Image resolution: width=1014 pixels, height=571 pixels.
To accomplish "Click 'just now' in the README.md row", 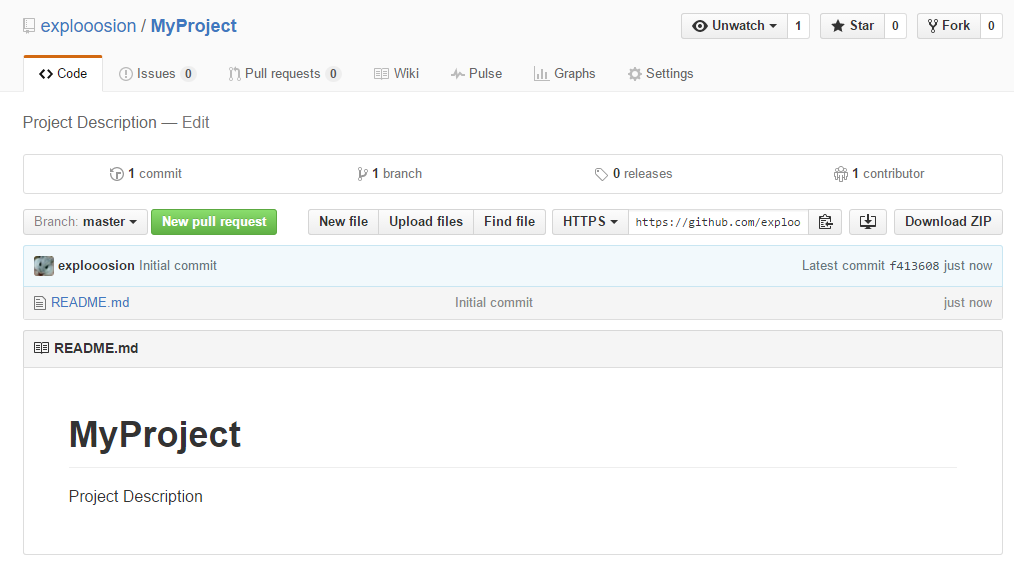I will tap(967, 303).
